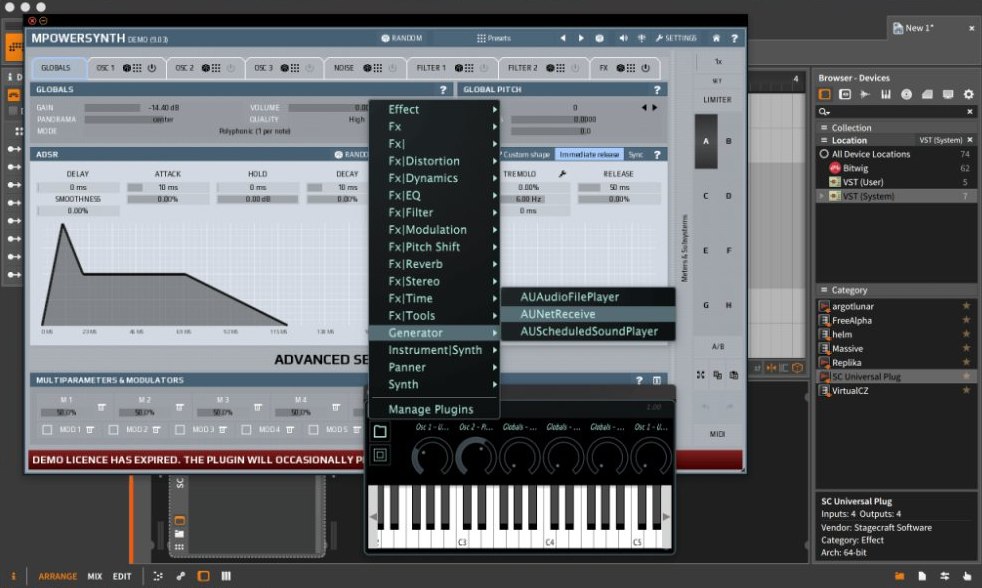
Task: Toggle OSC 1 power button
Action: click(x=152, y=68)
